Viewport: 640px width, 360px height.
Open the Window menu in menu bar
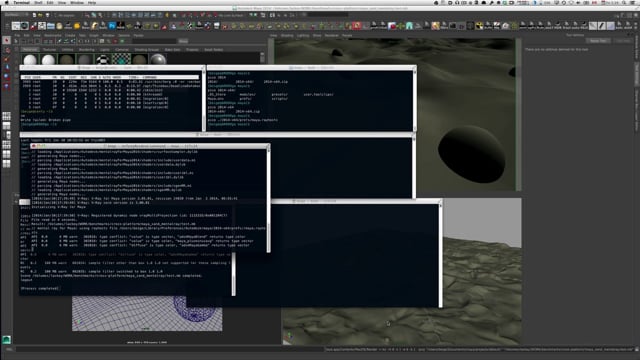coord(77,2)
